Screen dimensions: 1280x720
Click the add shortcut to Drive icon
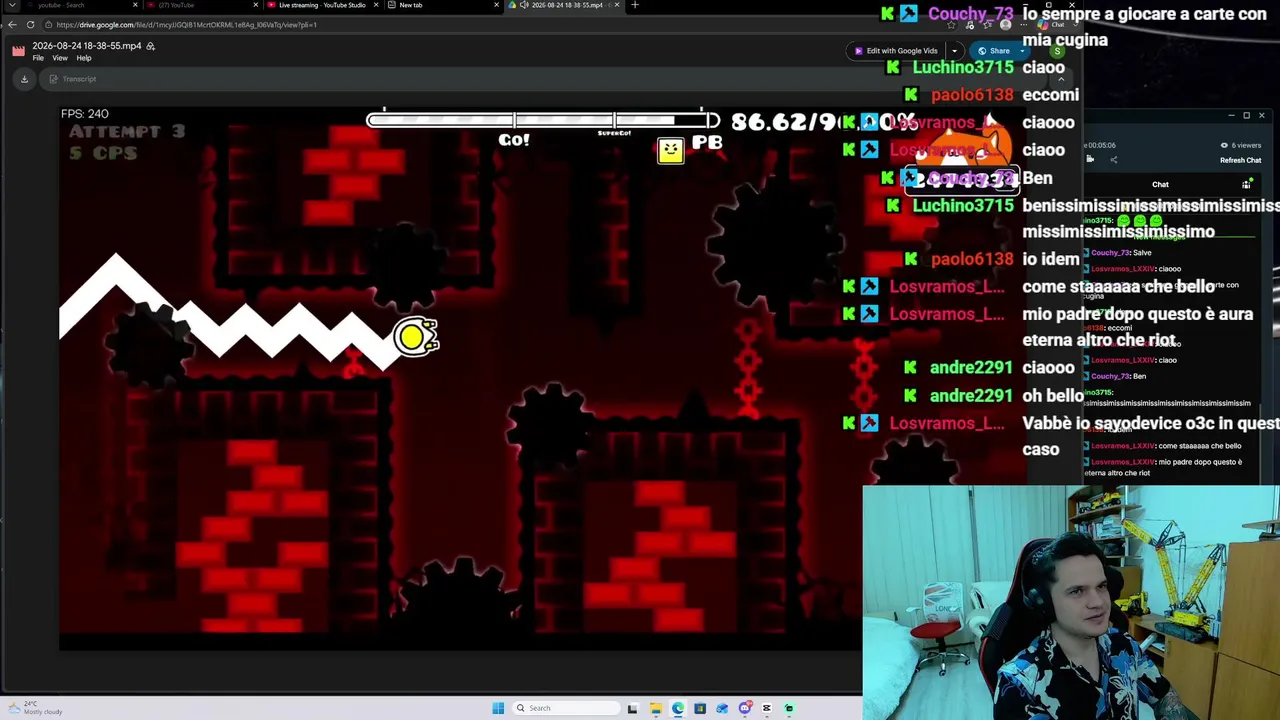pos(151,46)
